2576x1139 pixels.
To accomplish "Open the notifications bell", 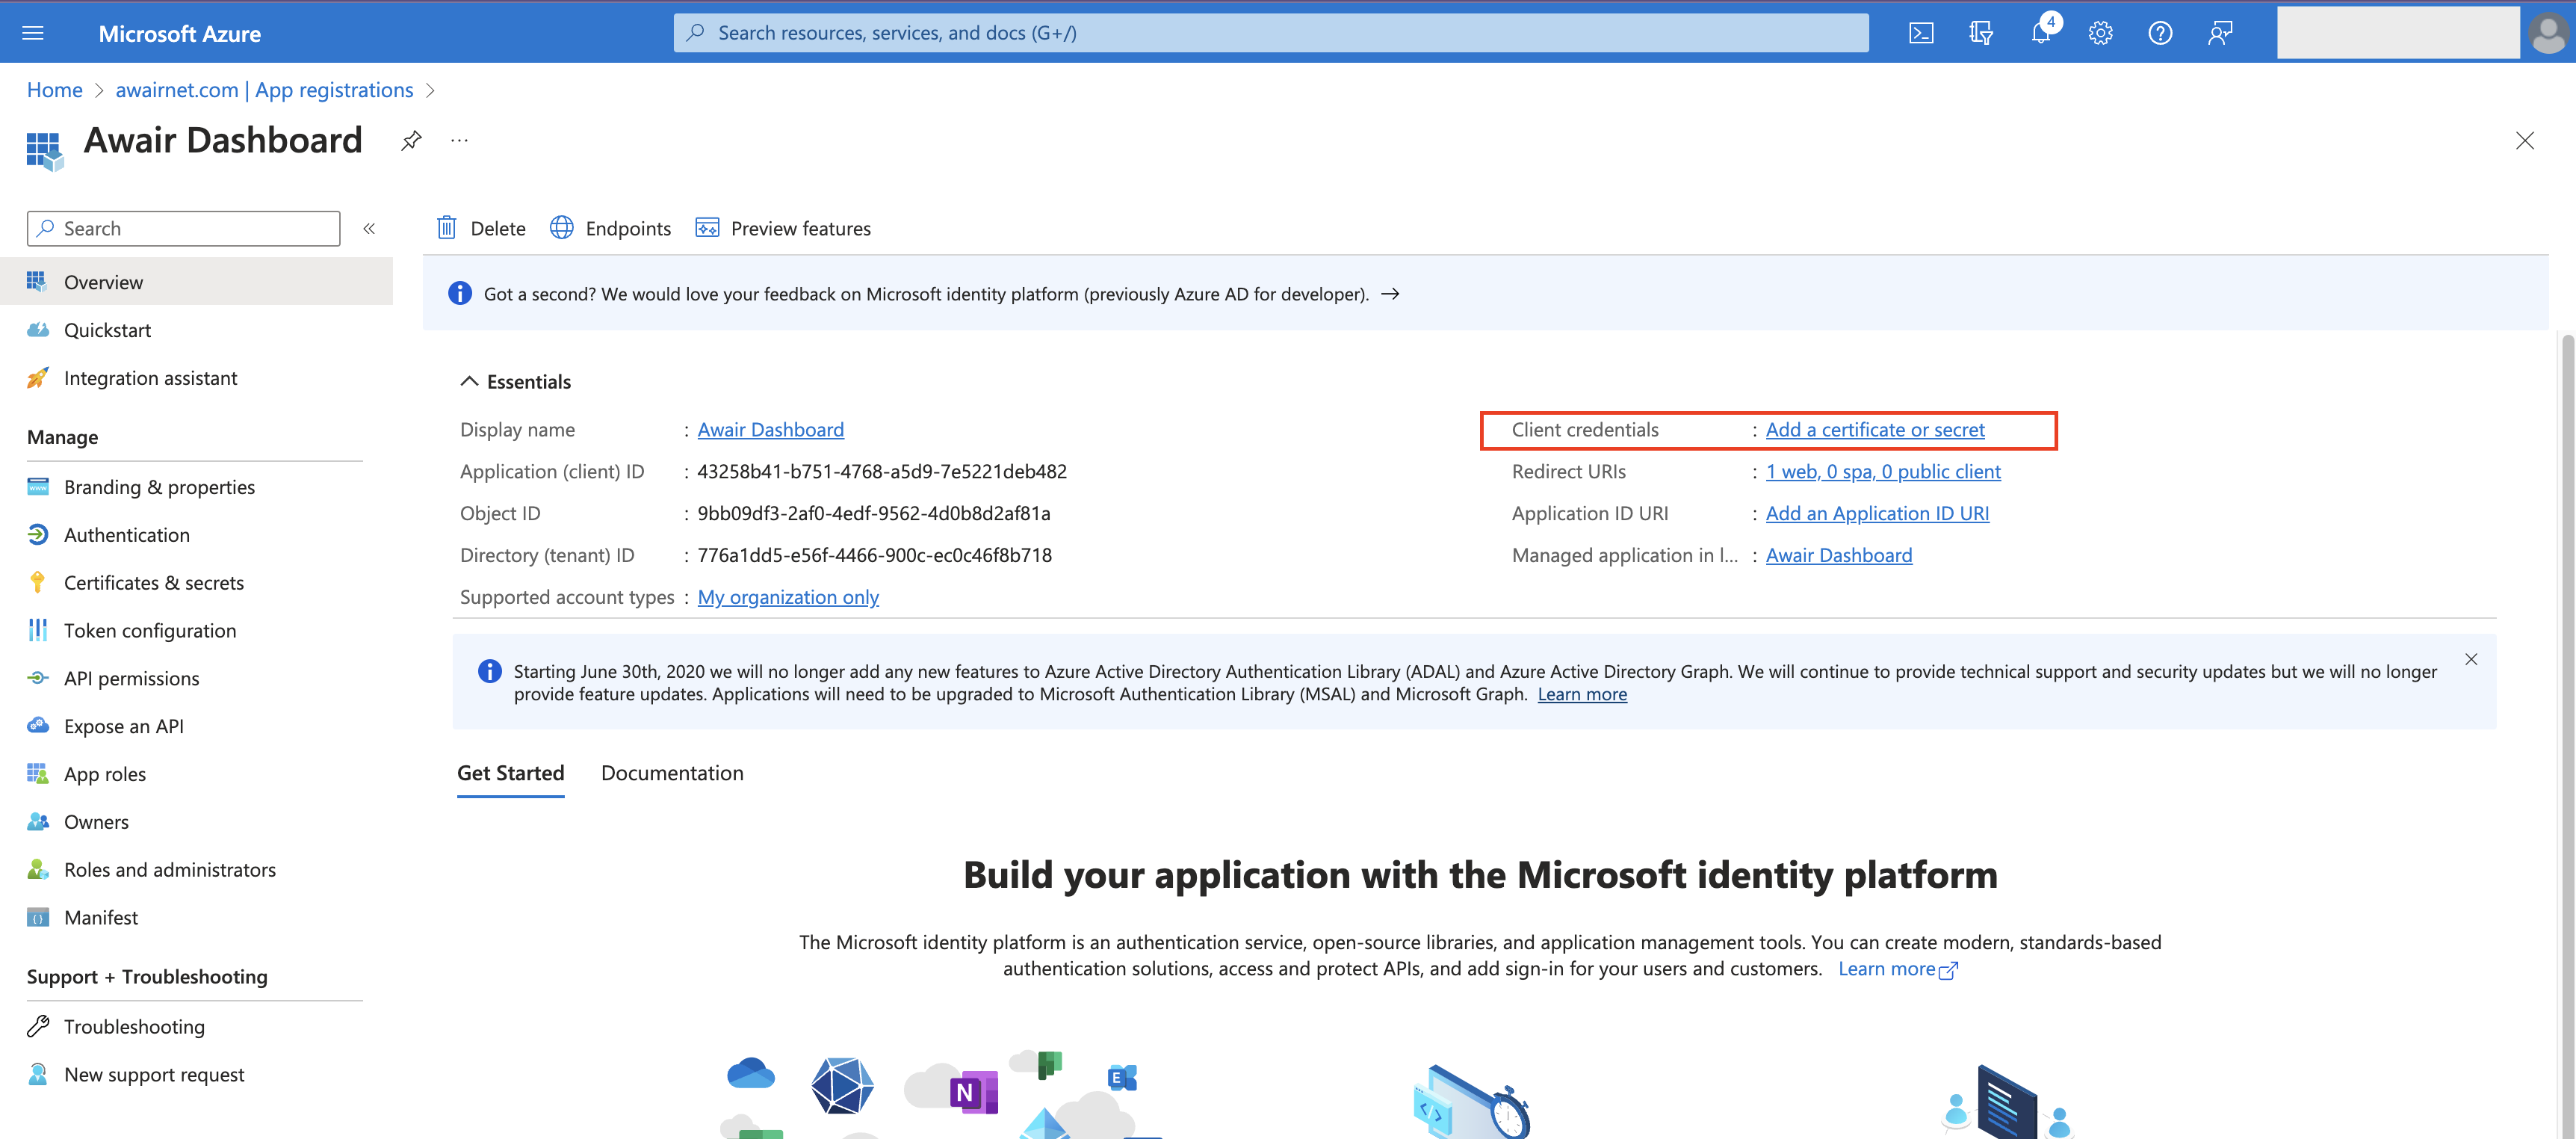I will [2041, 33].
